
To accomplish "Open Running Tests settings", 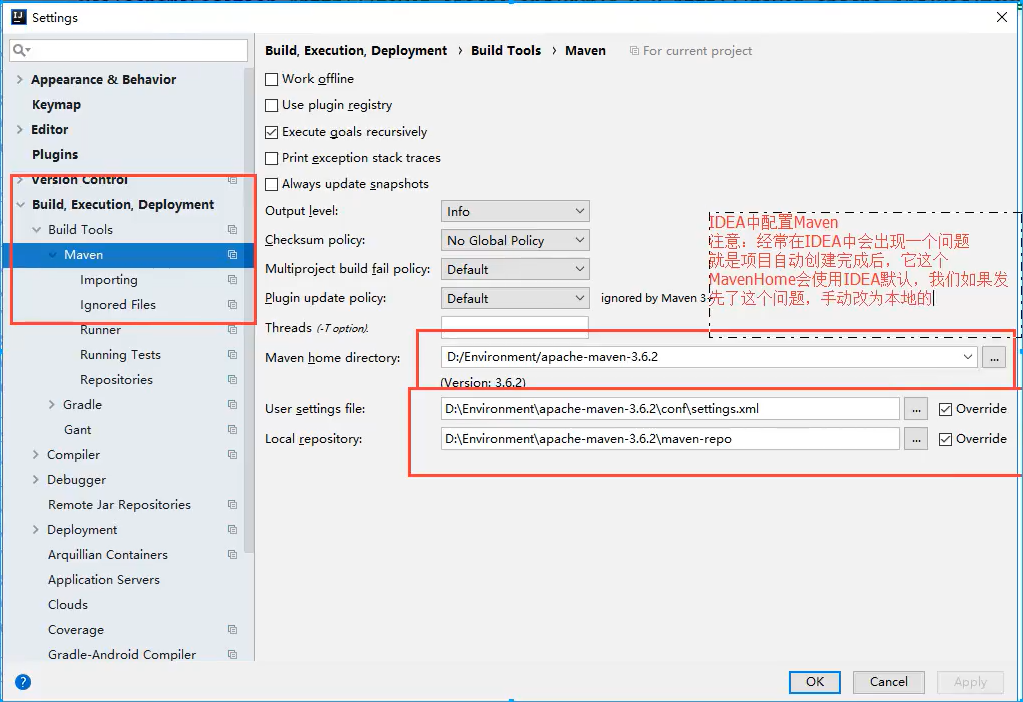I will point(120,355).
